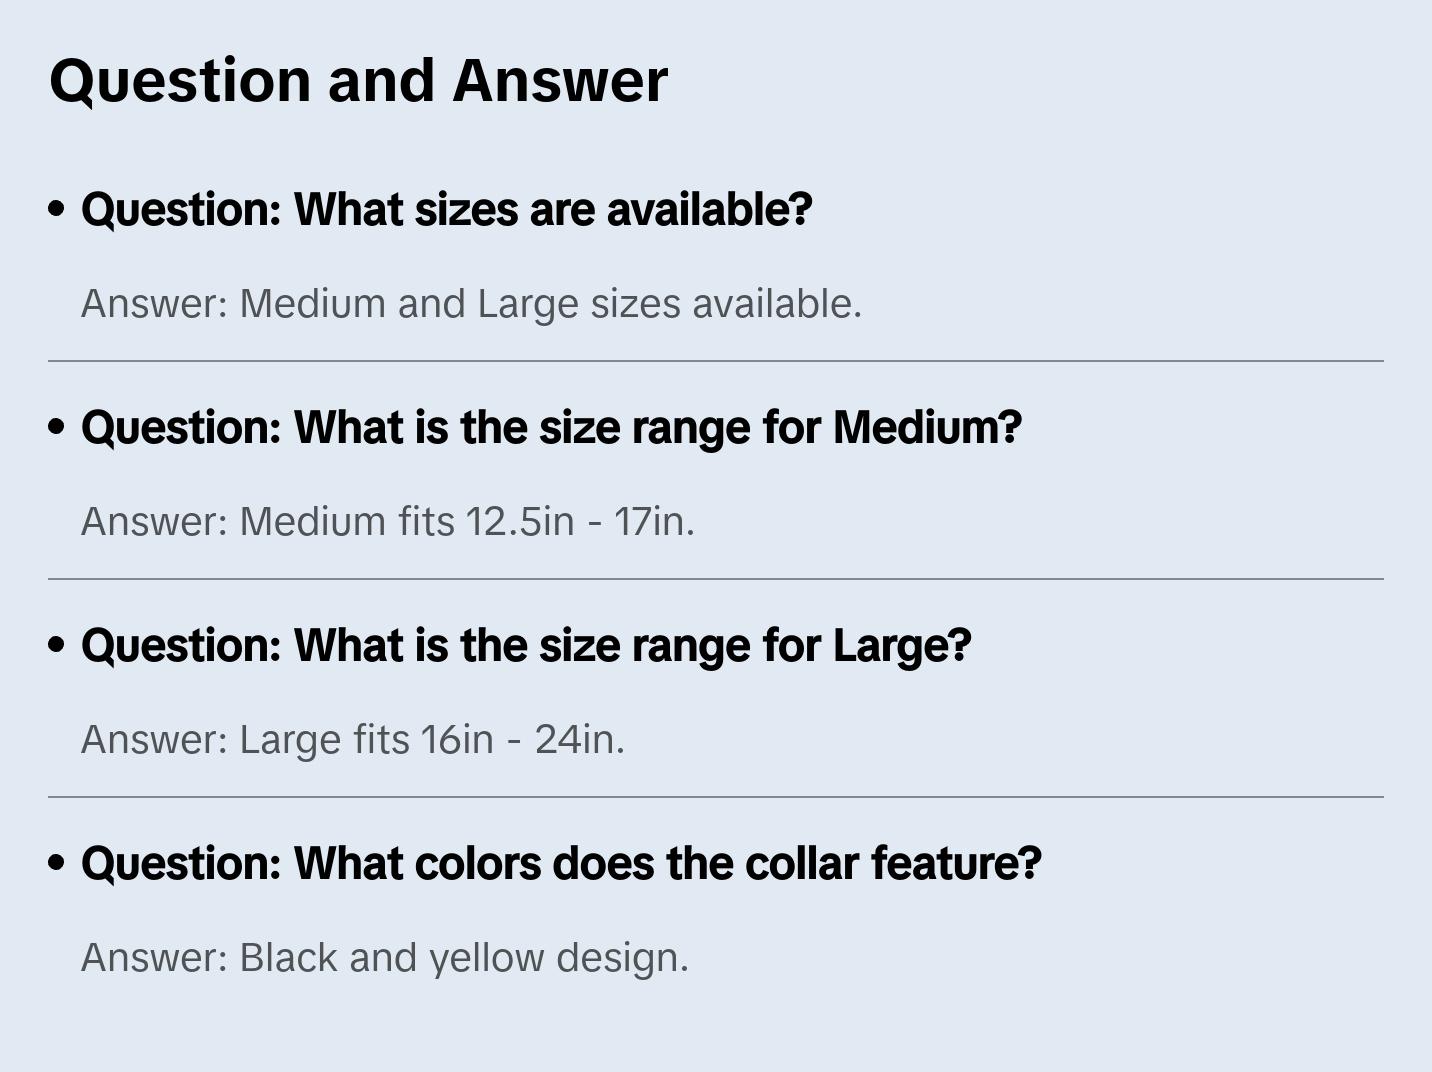Select the collar colors question
Screen dimensions: 1432x1072
(x=561, y=864)
